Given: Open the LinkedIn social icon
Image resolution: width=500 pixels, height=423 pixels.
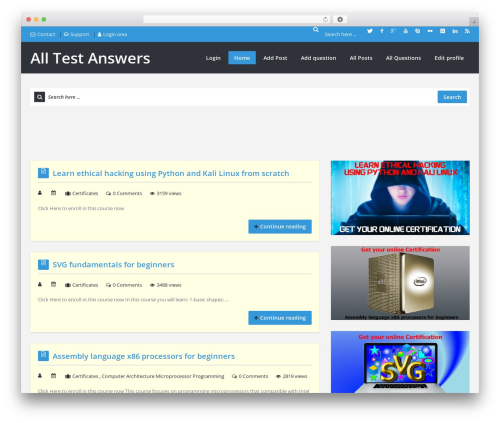Looking at the screenshot, I should 455,31.
